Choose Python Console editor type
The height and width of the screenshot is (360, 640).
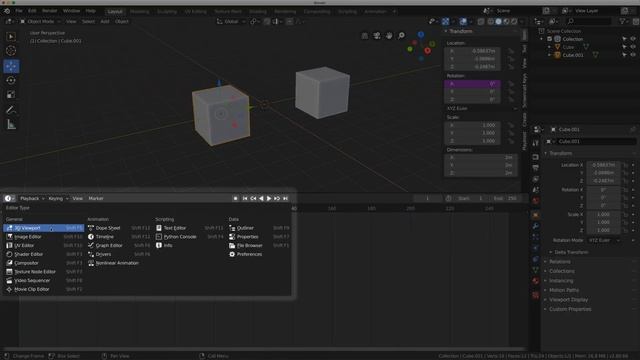pyautogui.click(x=190, y=237)
